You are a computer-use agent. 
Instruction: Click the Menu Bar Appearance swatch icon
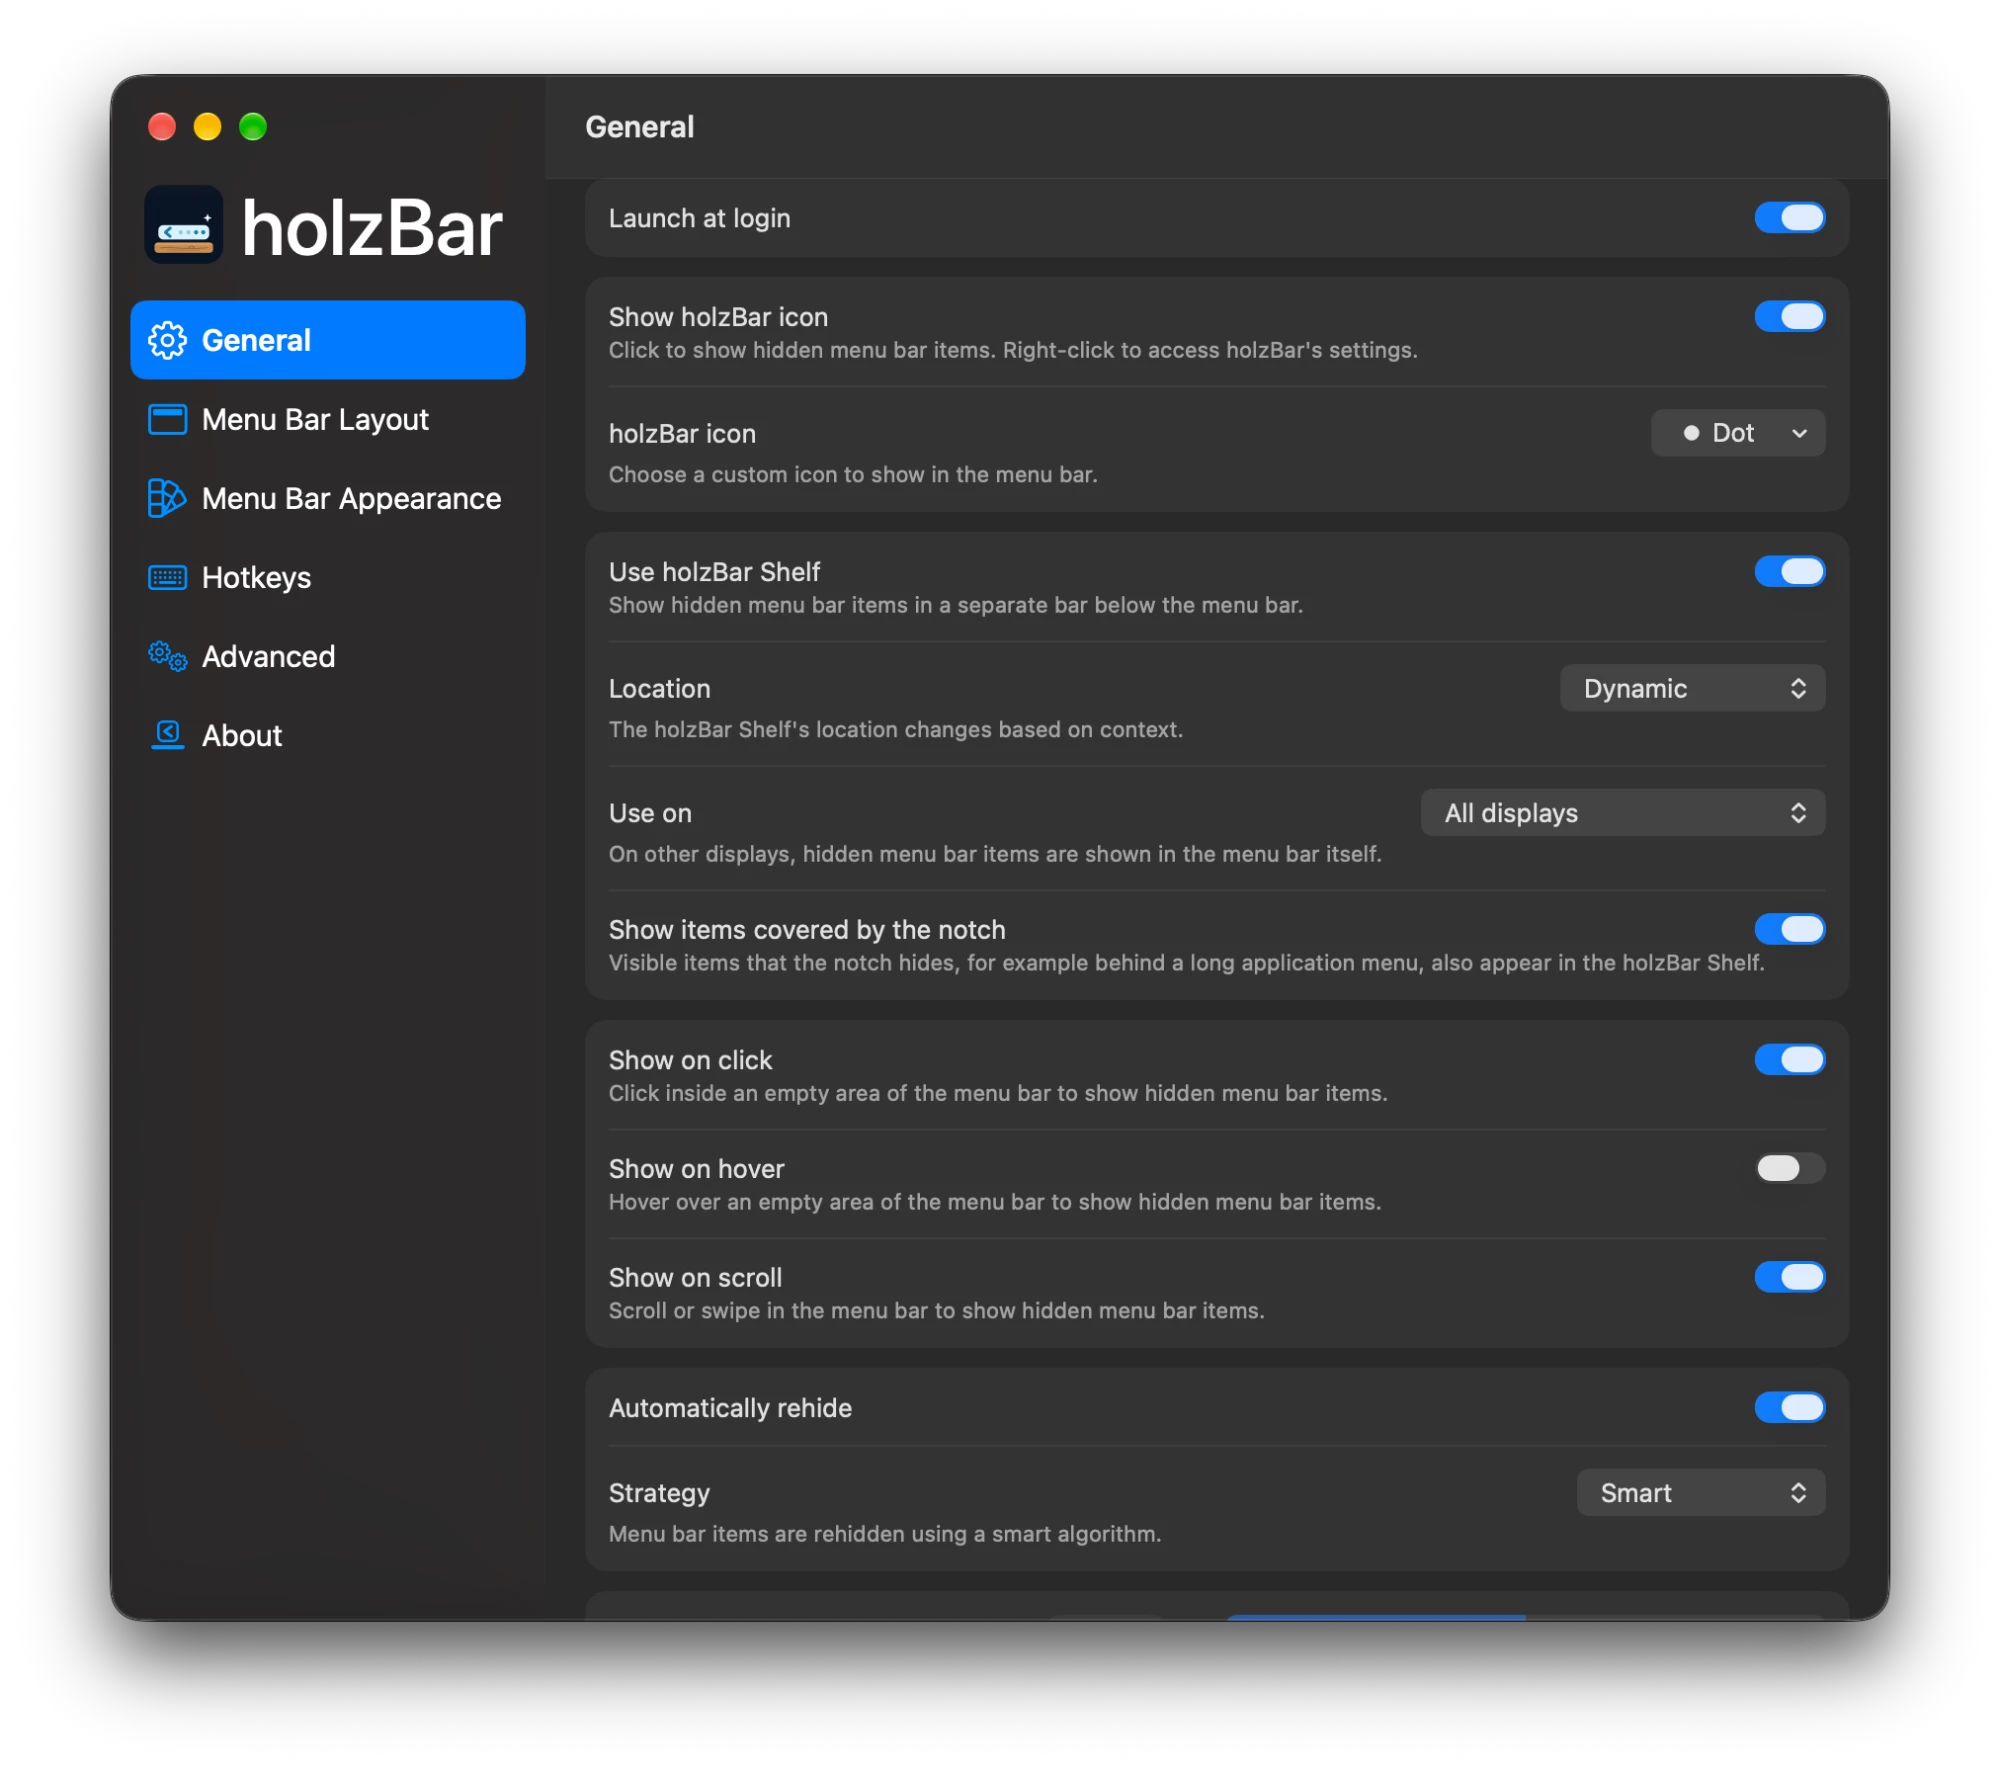tap(167, 498)
